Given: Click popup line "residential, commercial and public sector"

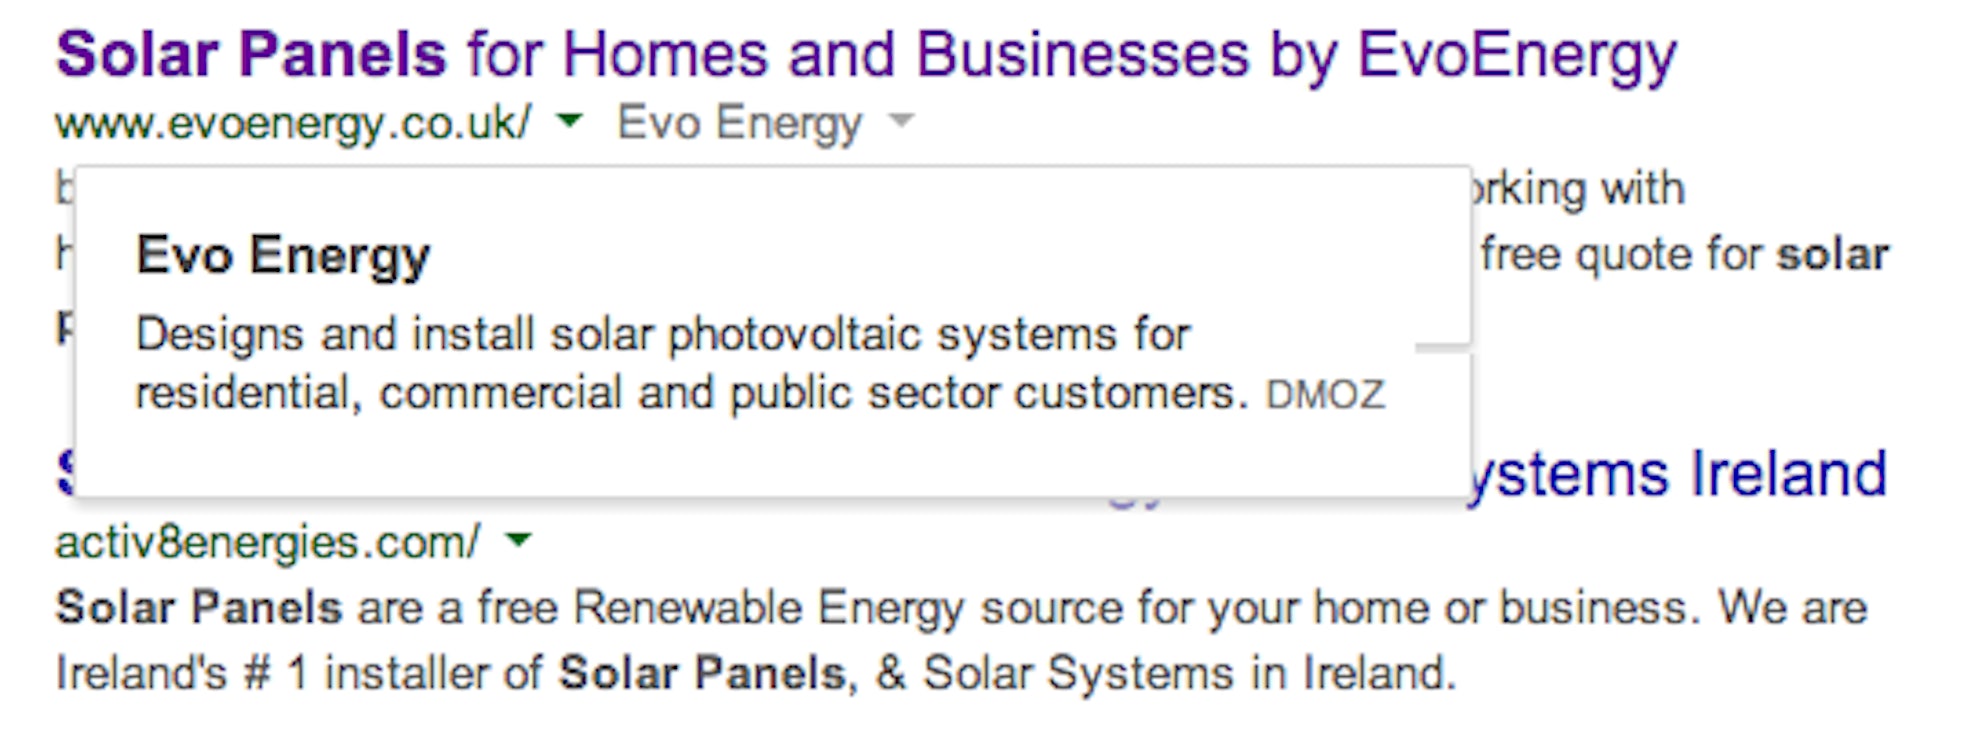Looking at the screenshot, I should point(690,393).
